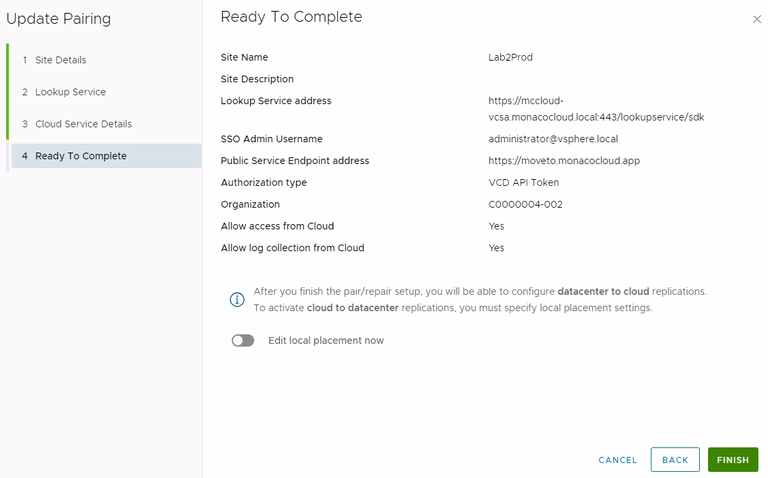Click the 'Update Pairing' wizard title

tap(59, 19)
